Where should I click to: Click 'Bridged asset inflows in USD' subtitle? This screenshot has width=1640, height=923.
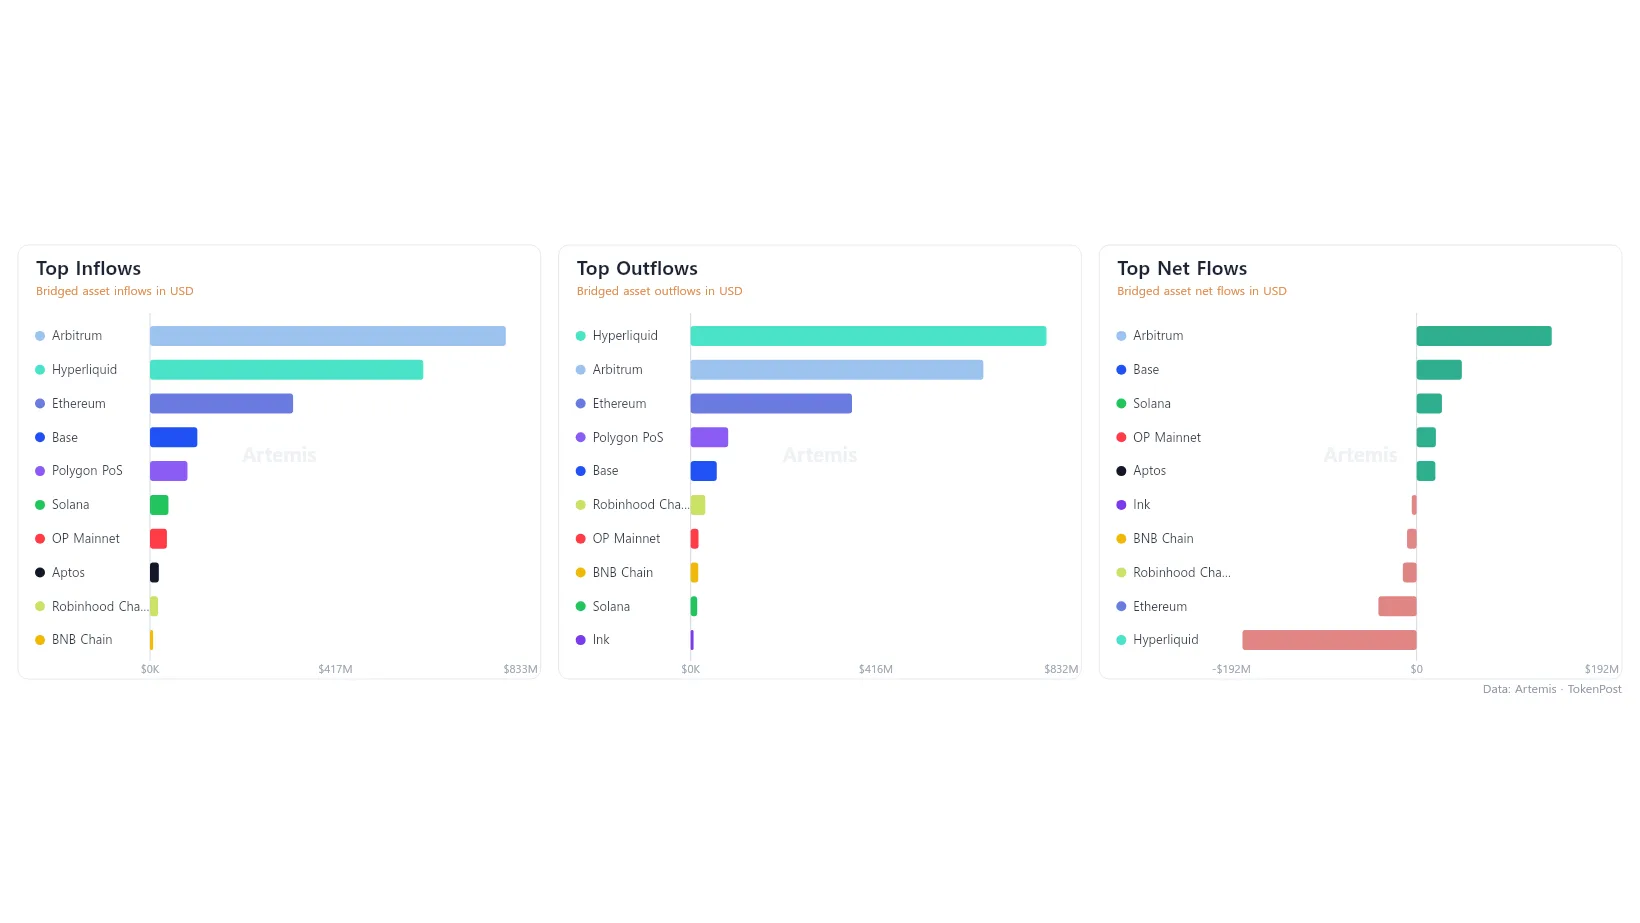click(115, 291)
